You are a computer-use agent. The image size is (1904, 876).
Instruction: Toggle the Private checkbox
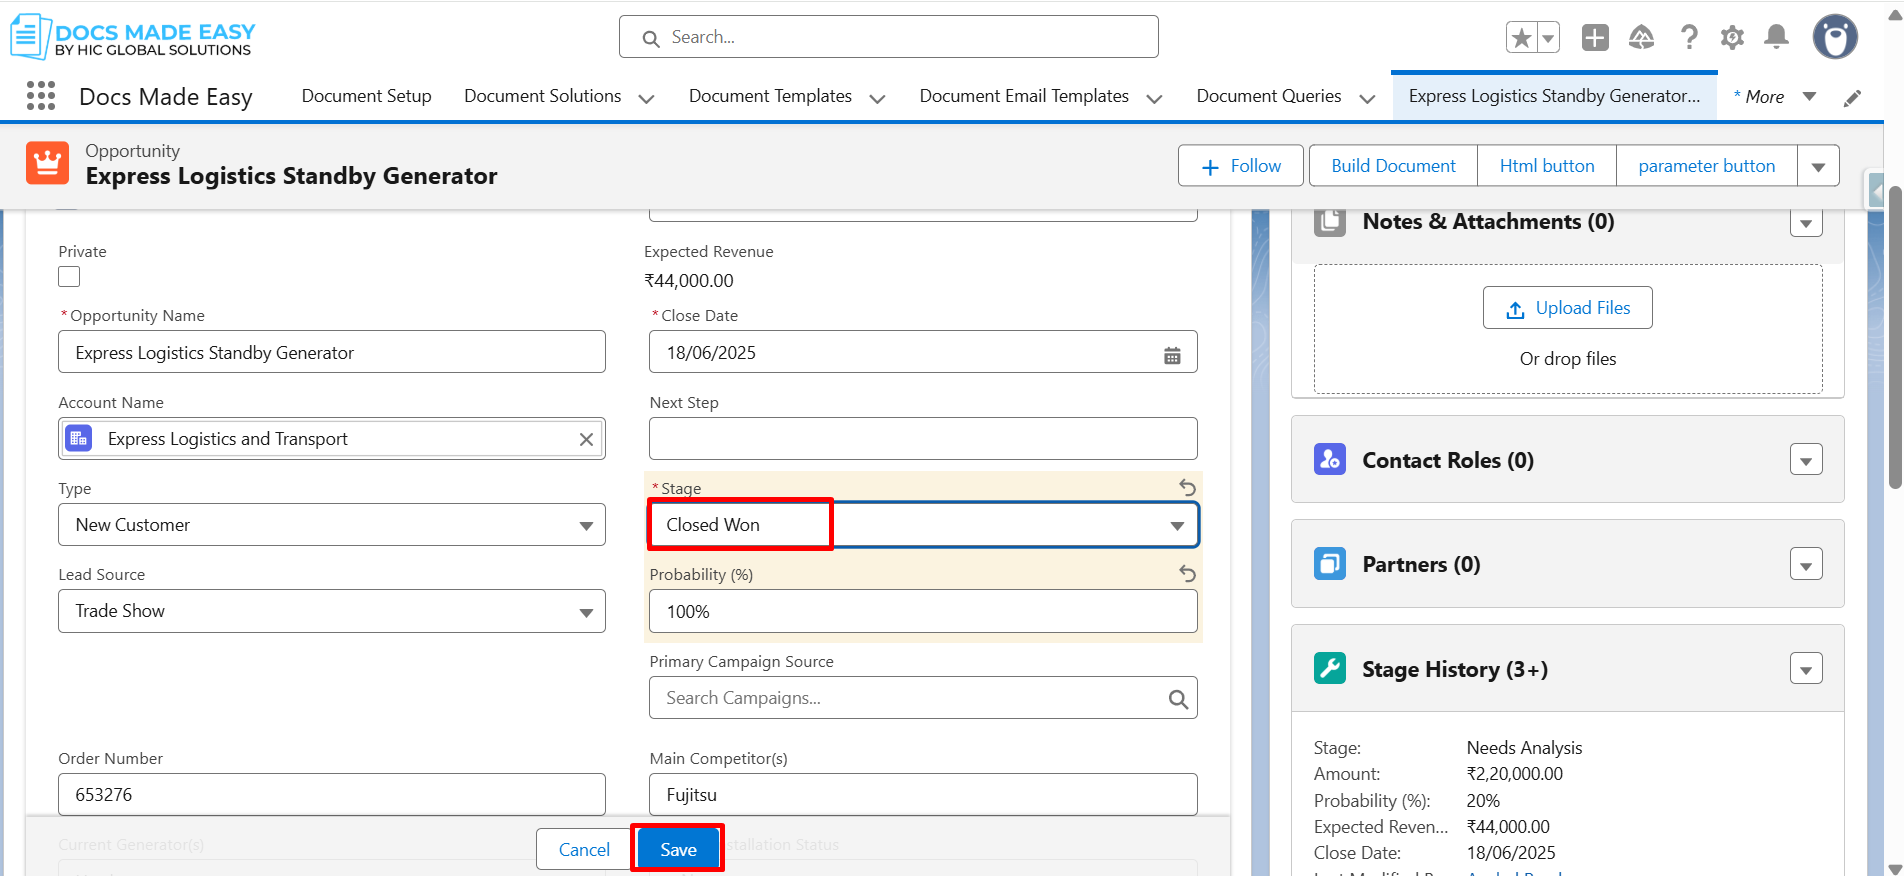click(69, 277)
